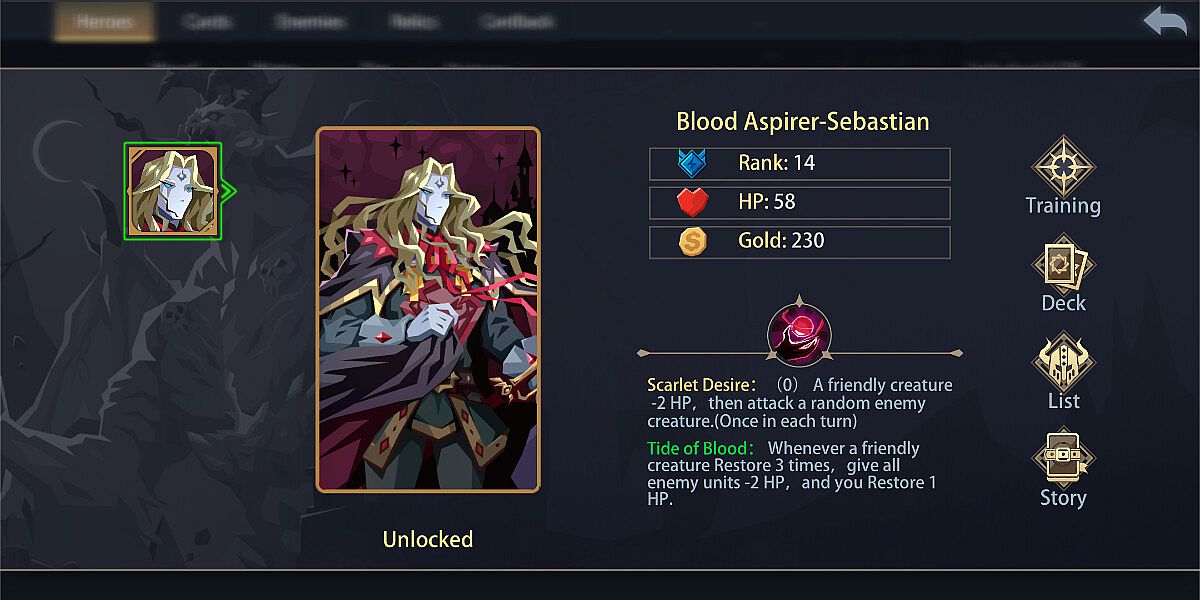Switch to the Heroes tab

pyautogui.click(x=104, y=22)
